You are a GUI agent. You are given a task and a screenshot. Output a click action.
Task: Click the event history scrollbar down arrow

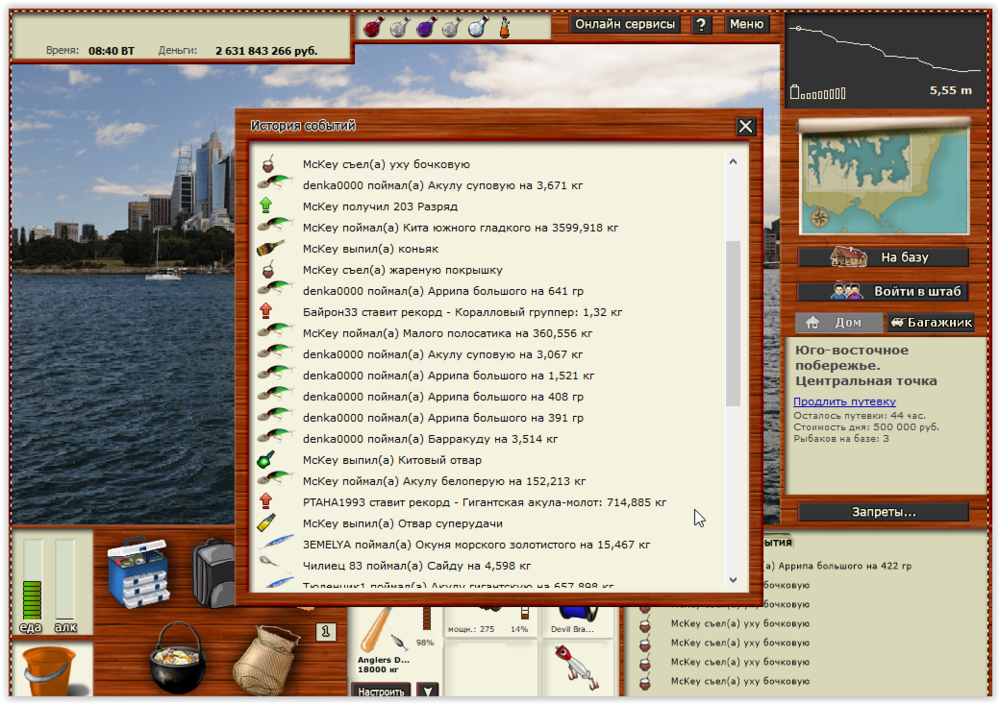(732, 579)
